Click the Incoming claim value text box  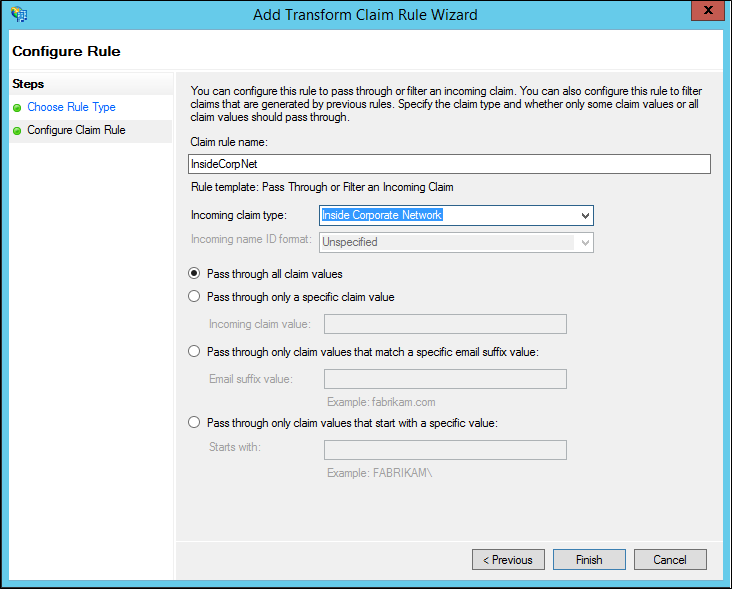pyautogui.click(x=445, y=324)
